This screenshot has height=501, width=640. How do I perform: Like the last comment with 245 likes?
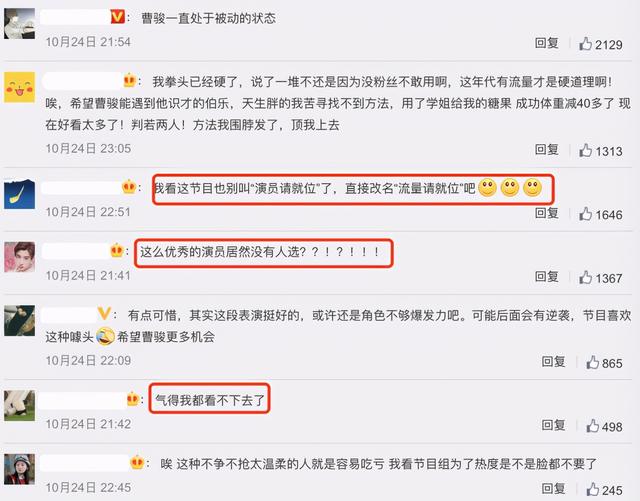(593, 489)
